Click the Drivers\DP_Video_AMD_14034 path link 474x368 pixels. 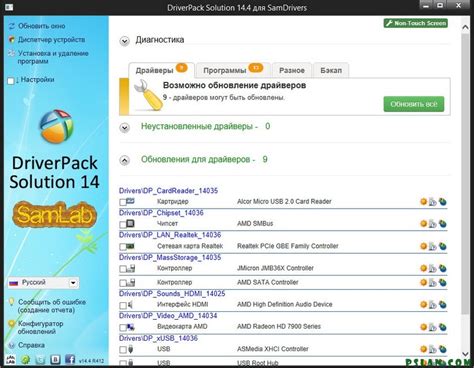coord(168,316)
